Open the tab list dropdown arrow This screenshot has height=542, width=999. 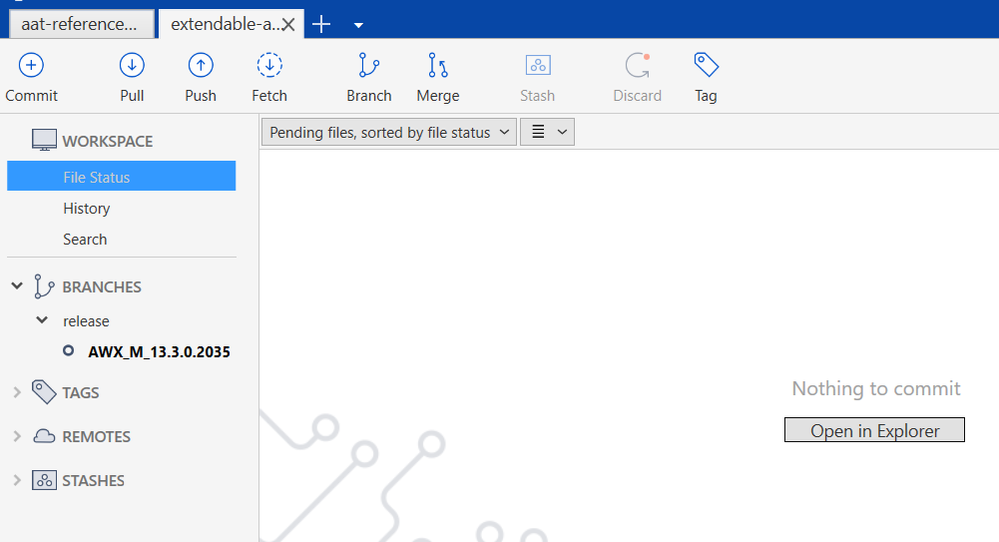pos(358,25)
